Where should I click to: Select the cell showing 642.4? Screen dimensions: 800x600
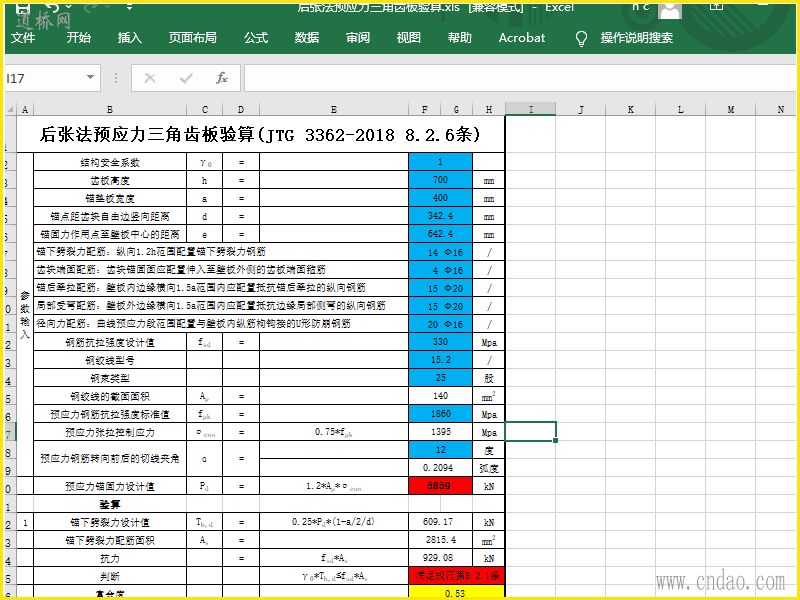point(440,234)
